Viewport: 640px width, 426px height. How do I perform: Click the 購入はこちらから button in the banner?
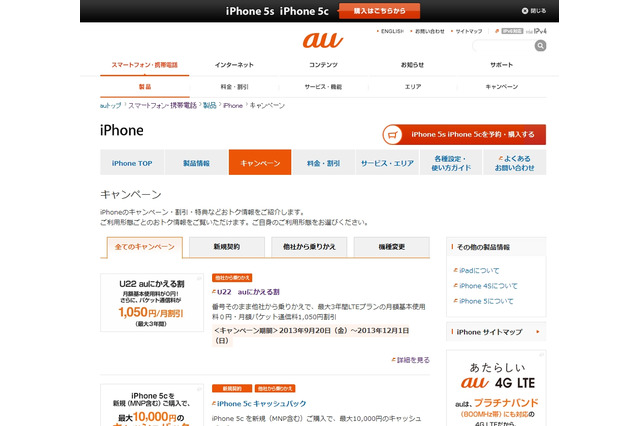click(x=379, y=11)
